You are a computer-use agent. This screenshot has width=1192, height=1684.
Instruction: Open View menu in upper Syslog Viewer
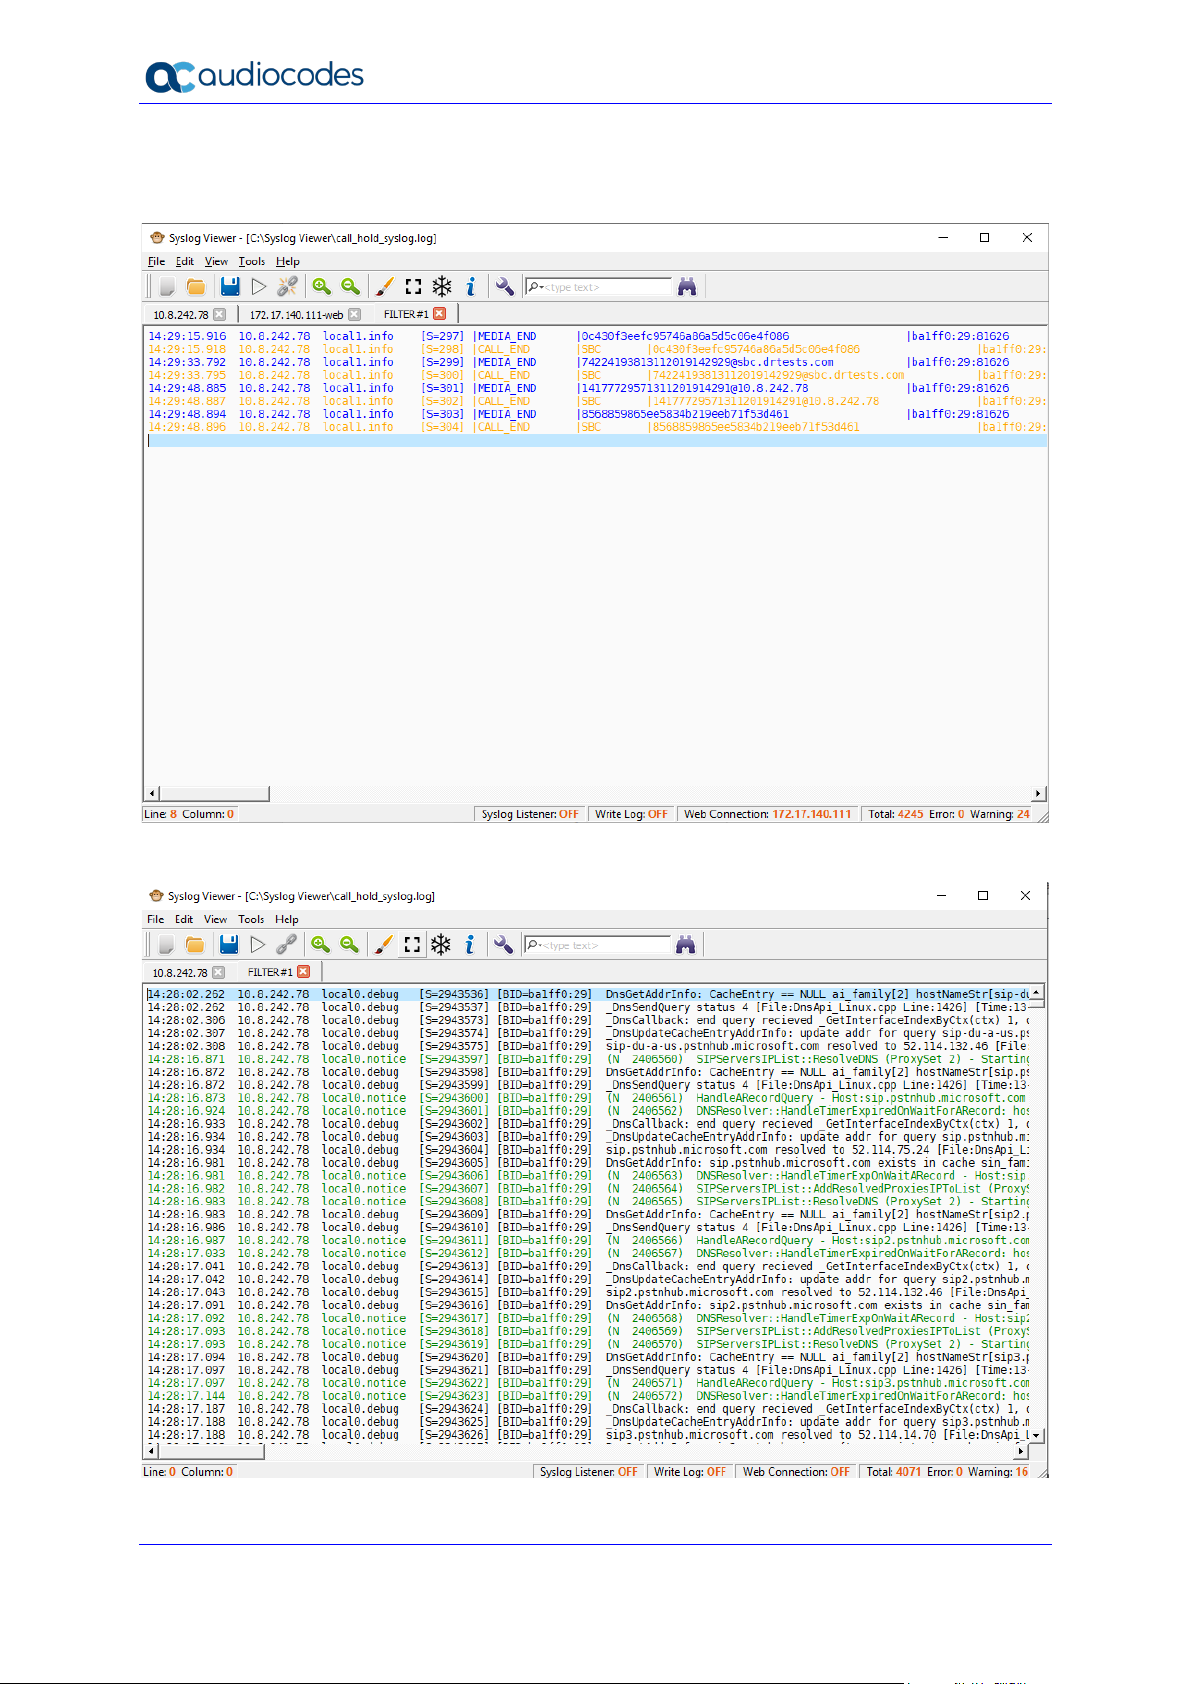point(216,262)
